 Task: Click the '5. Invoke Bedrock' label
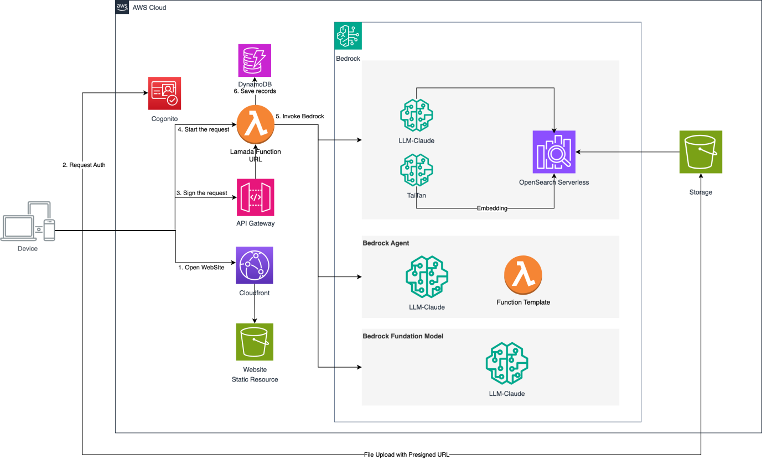[x=300, y=117]
